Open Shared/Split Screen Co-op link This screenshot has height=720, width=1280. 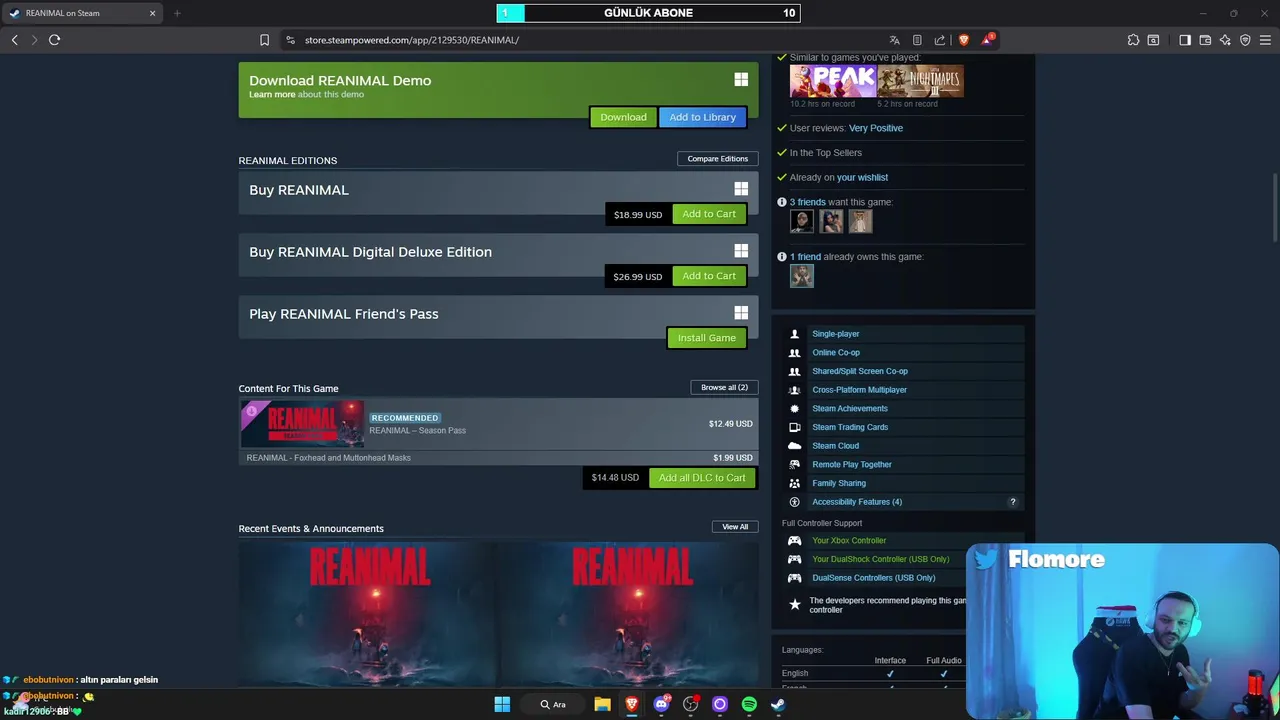tap(860, 371)
